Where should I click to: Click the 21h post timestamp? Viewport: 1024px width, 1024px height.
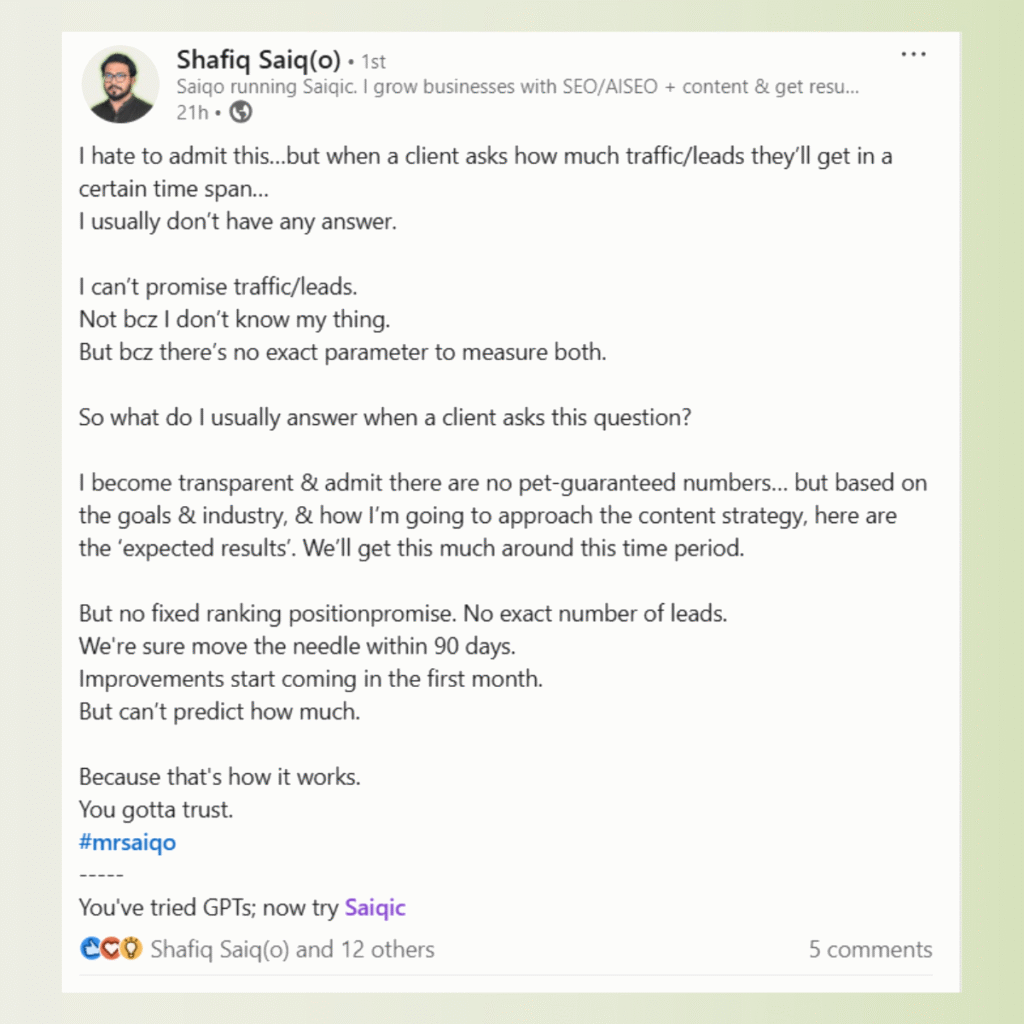[191, 112]
